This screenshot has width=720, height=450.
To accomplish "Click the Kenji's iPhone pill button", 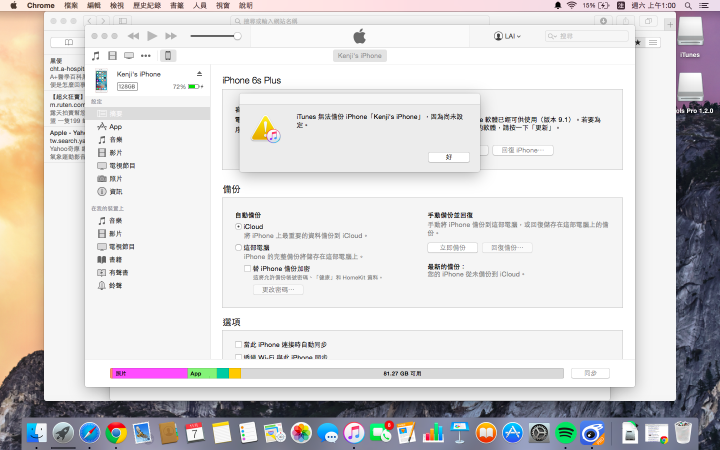I will pyautogui.click(x=360, y=56).
